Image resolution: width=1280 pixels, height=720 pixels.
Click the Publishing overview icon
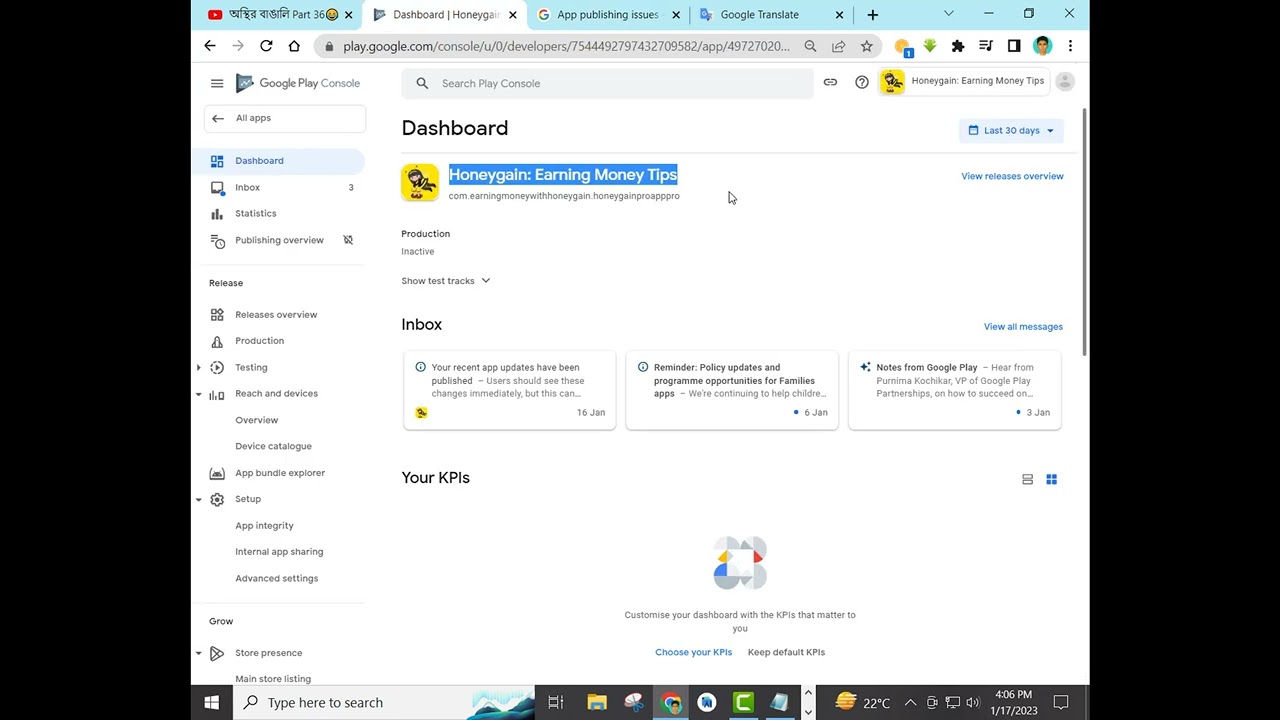click(x=217, y=240)
